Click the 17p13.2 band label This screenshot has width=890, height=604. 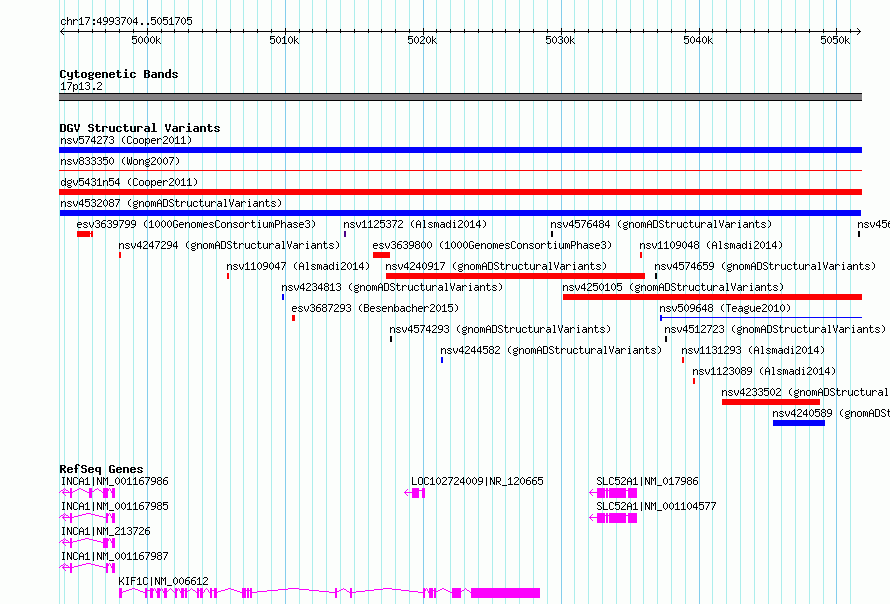[x=81, y=86]
